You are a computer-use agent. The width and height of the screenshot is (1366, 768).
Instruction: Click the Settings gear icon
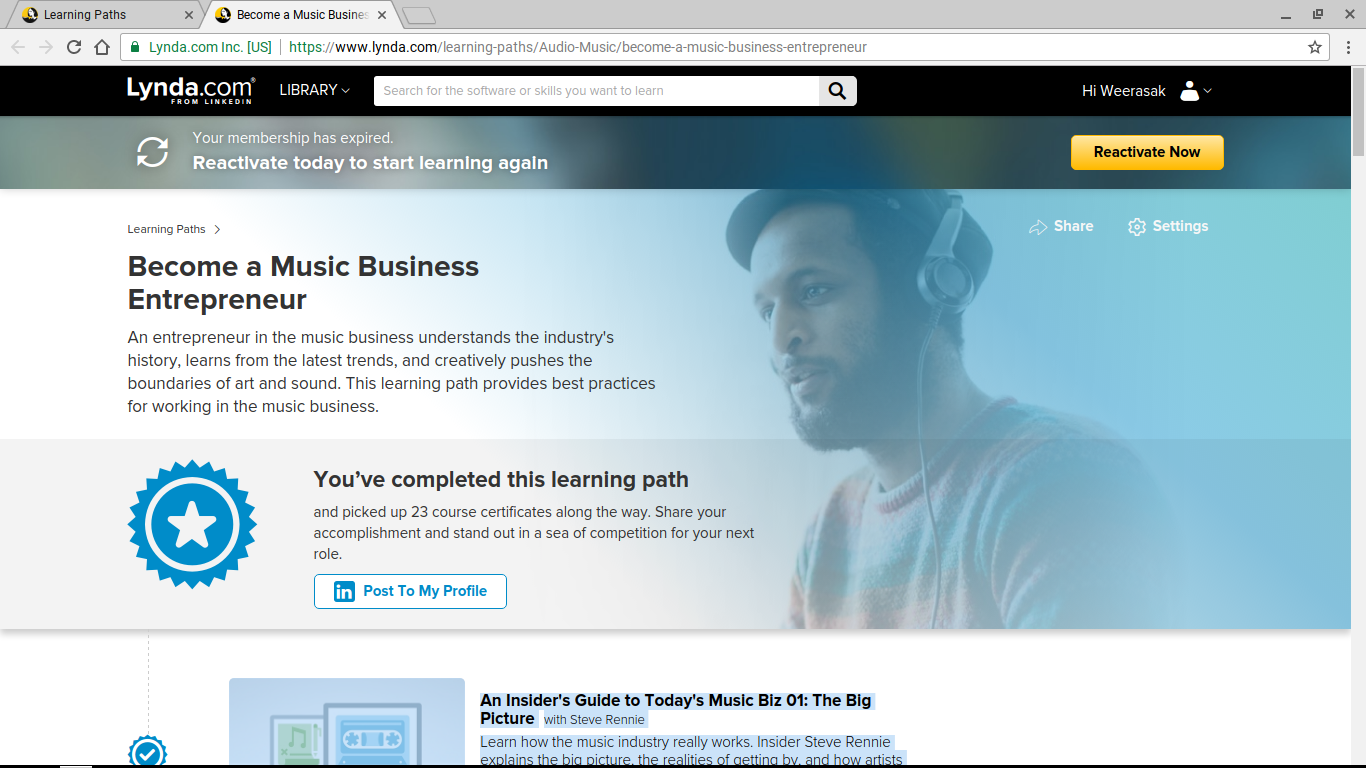pos(1137,227)
